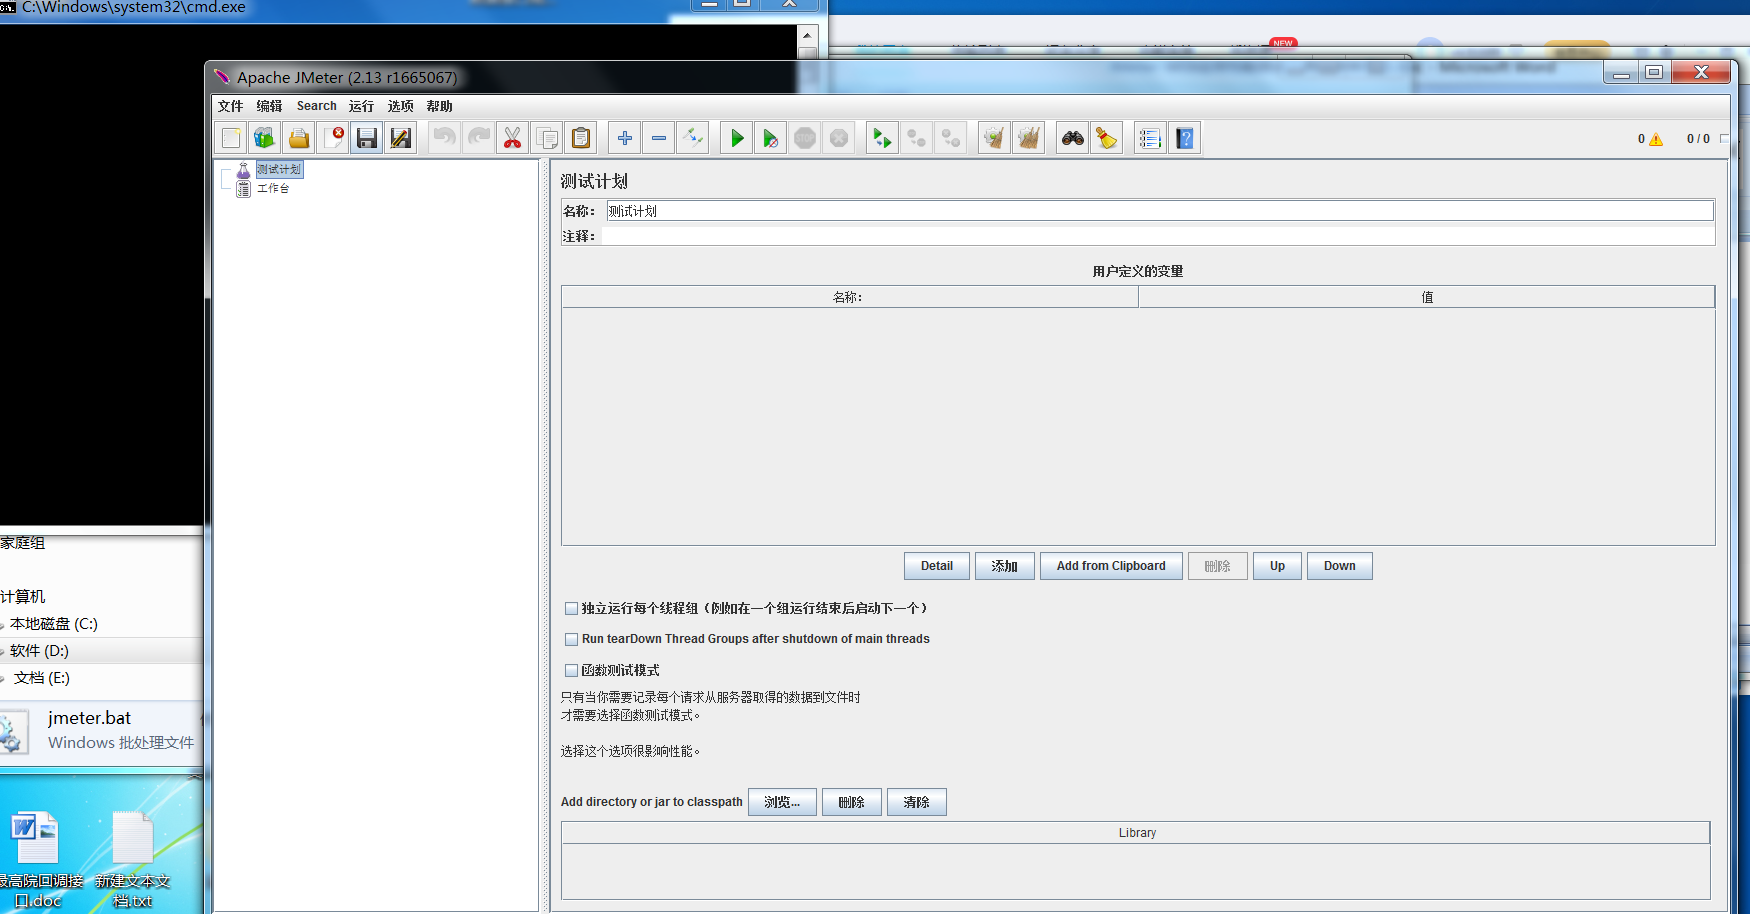The height and width of the screenshot is (914, 1750).
Task: Start the test run with green play icon
Action: point(735,137)
